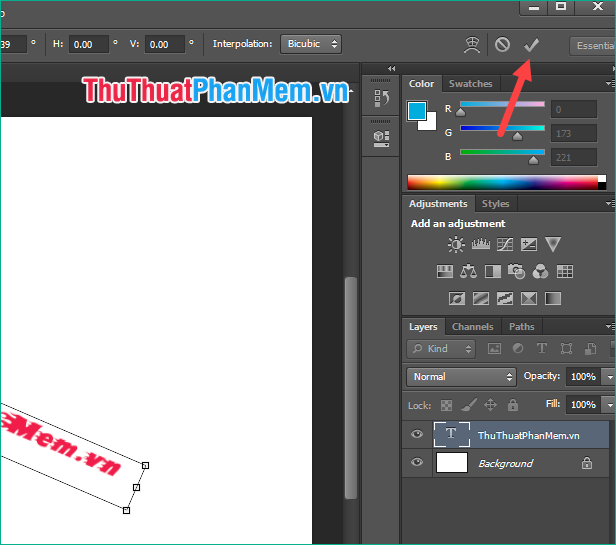Commit the transform with the checkmark
Image resolution: width=616 pixels, height=545 pixels.
531,45
